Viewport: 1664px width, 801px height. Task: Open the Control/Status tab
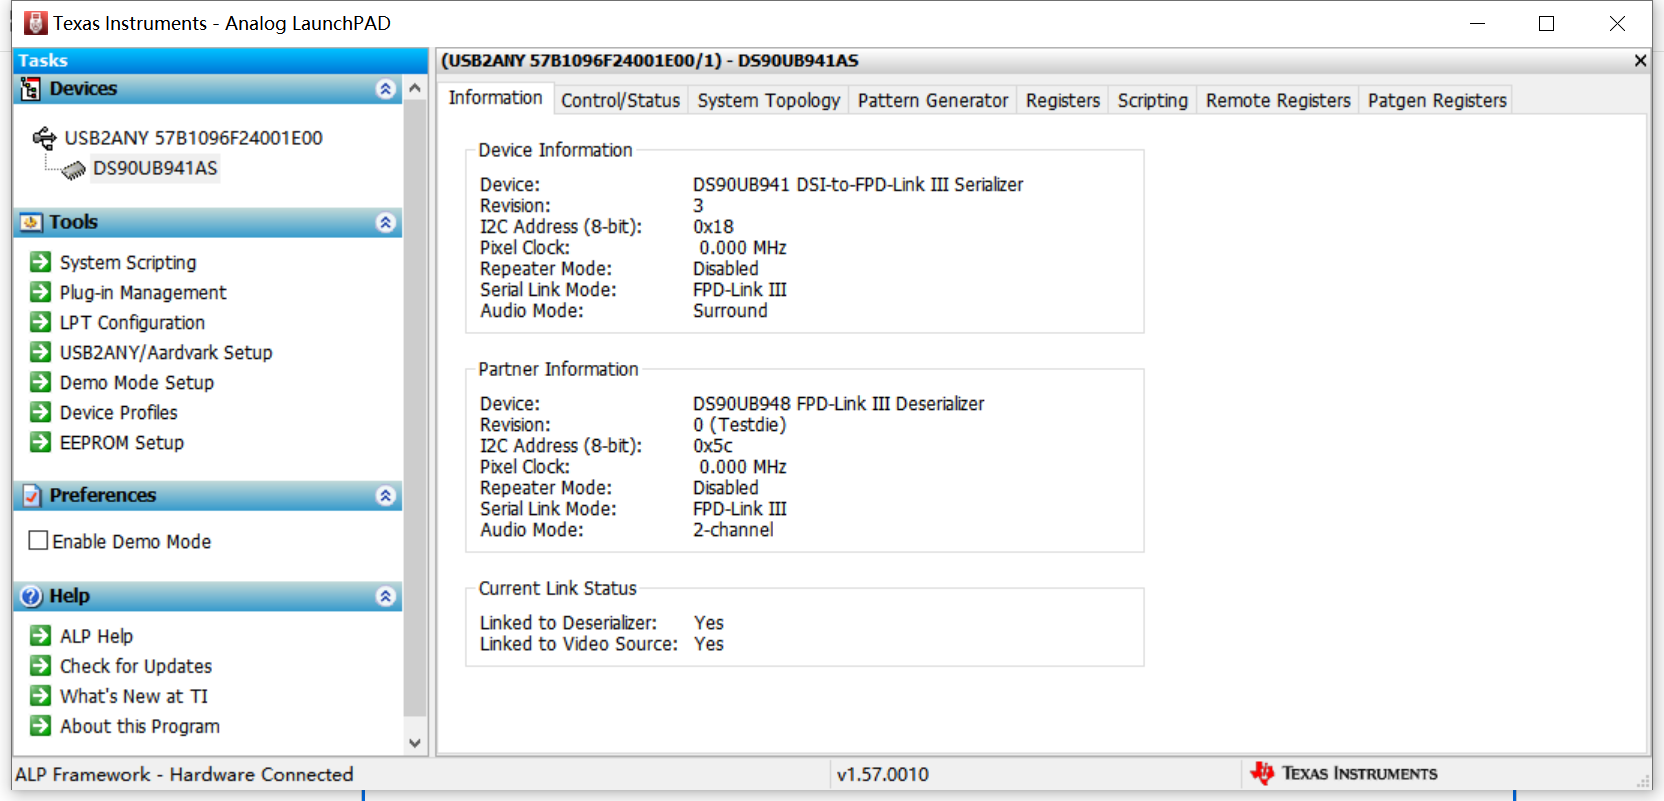620,100
